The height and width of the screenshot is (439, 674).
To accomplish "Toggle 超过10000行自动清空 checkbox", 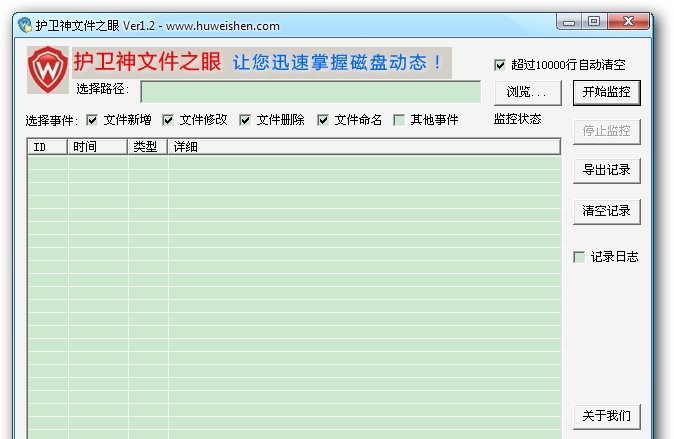I will pos(499,65).
